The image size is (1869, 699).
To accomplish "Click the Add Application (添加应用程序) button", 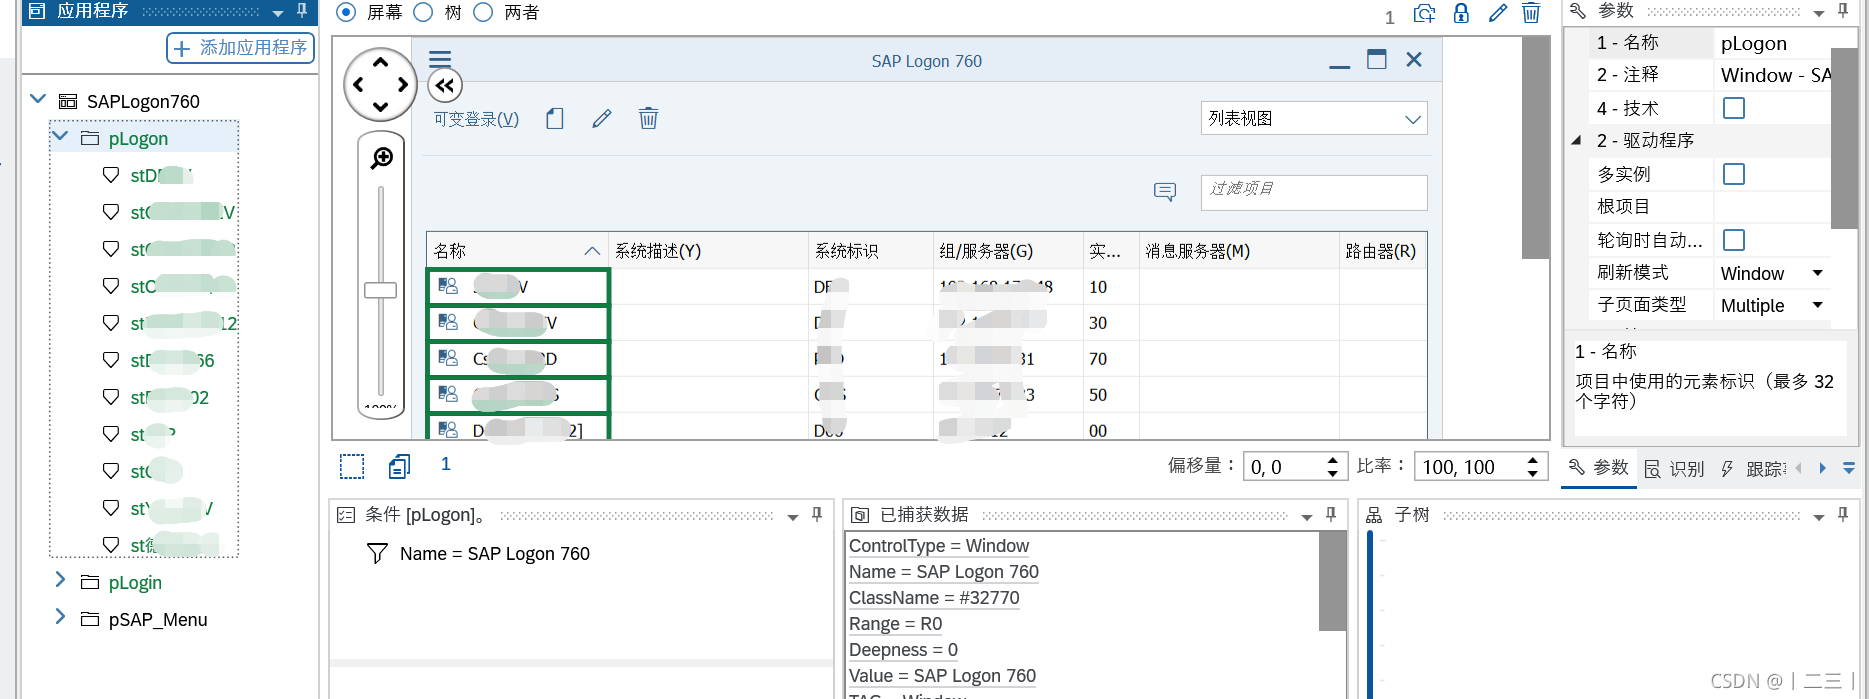I will click(x=240, y=48).
